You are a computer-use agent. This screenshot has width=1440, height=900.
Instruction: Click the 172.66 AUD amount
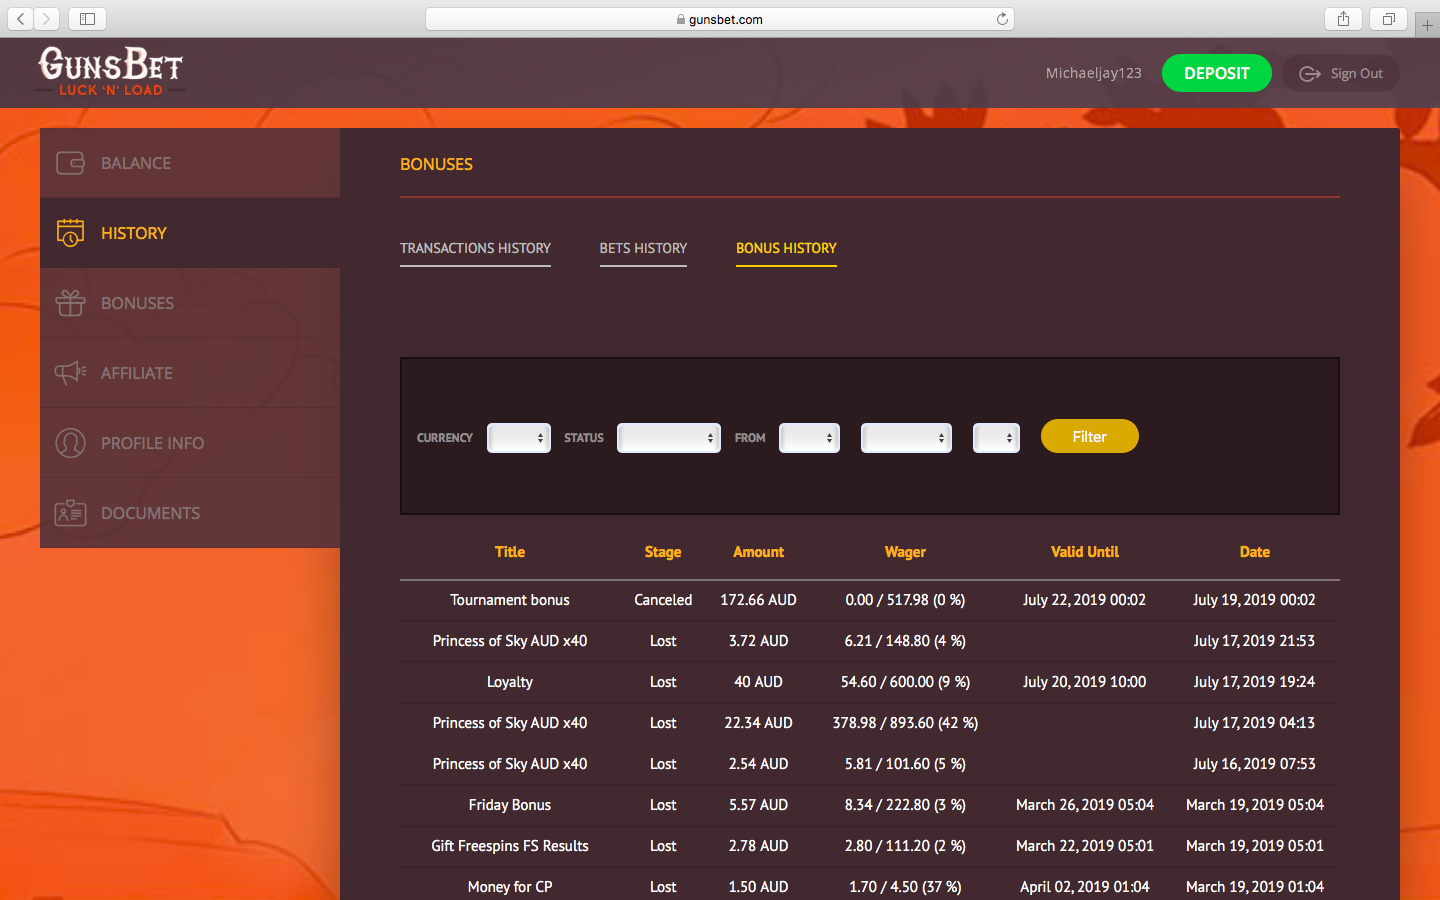(759, 600)
